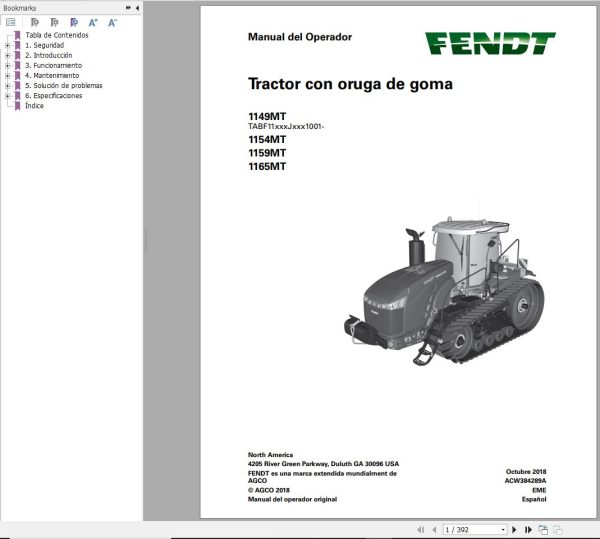Viewport: 600px width, 539px height.
Task: Click the model text 1159MT
Action: (267, 153)
